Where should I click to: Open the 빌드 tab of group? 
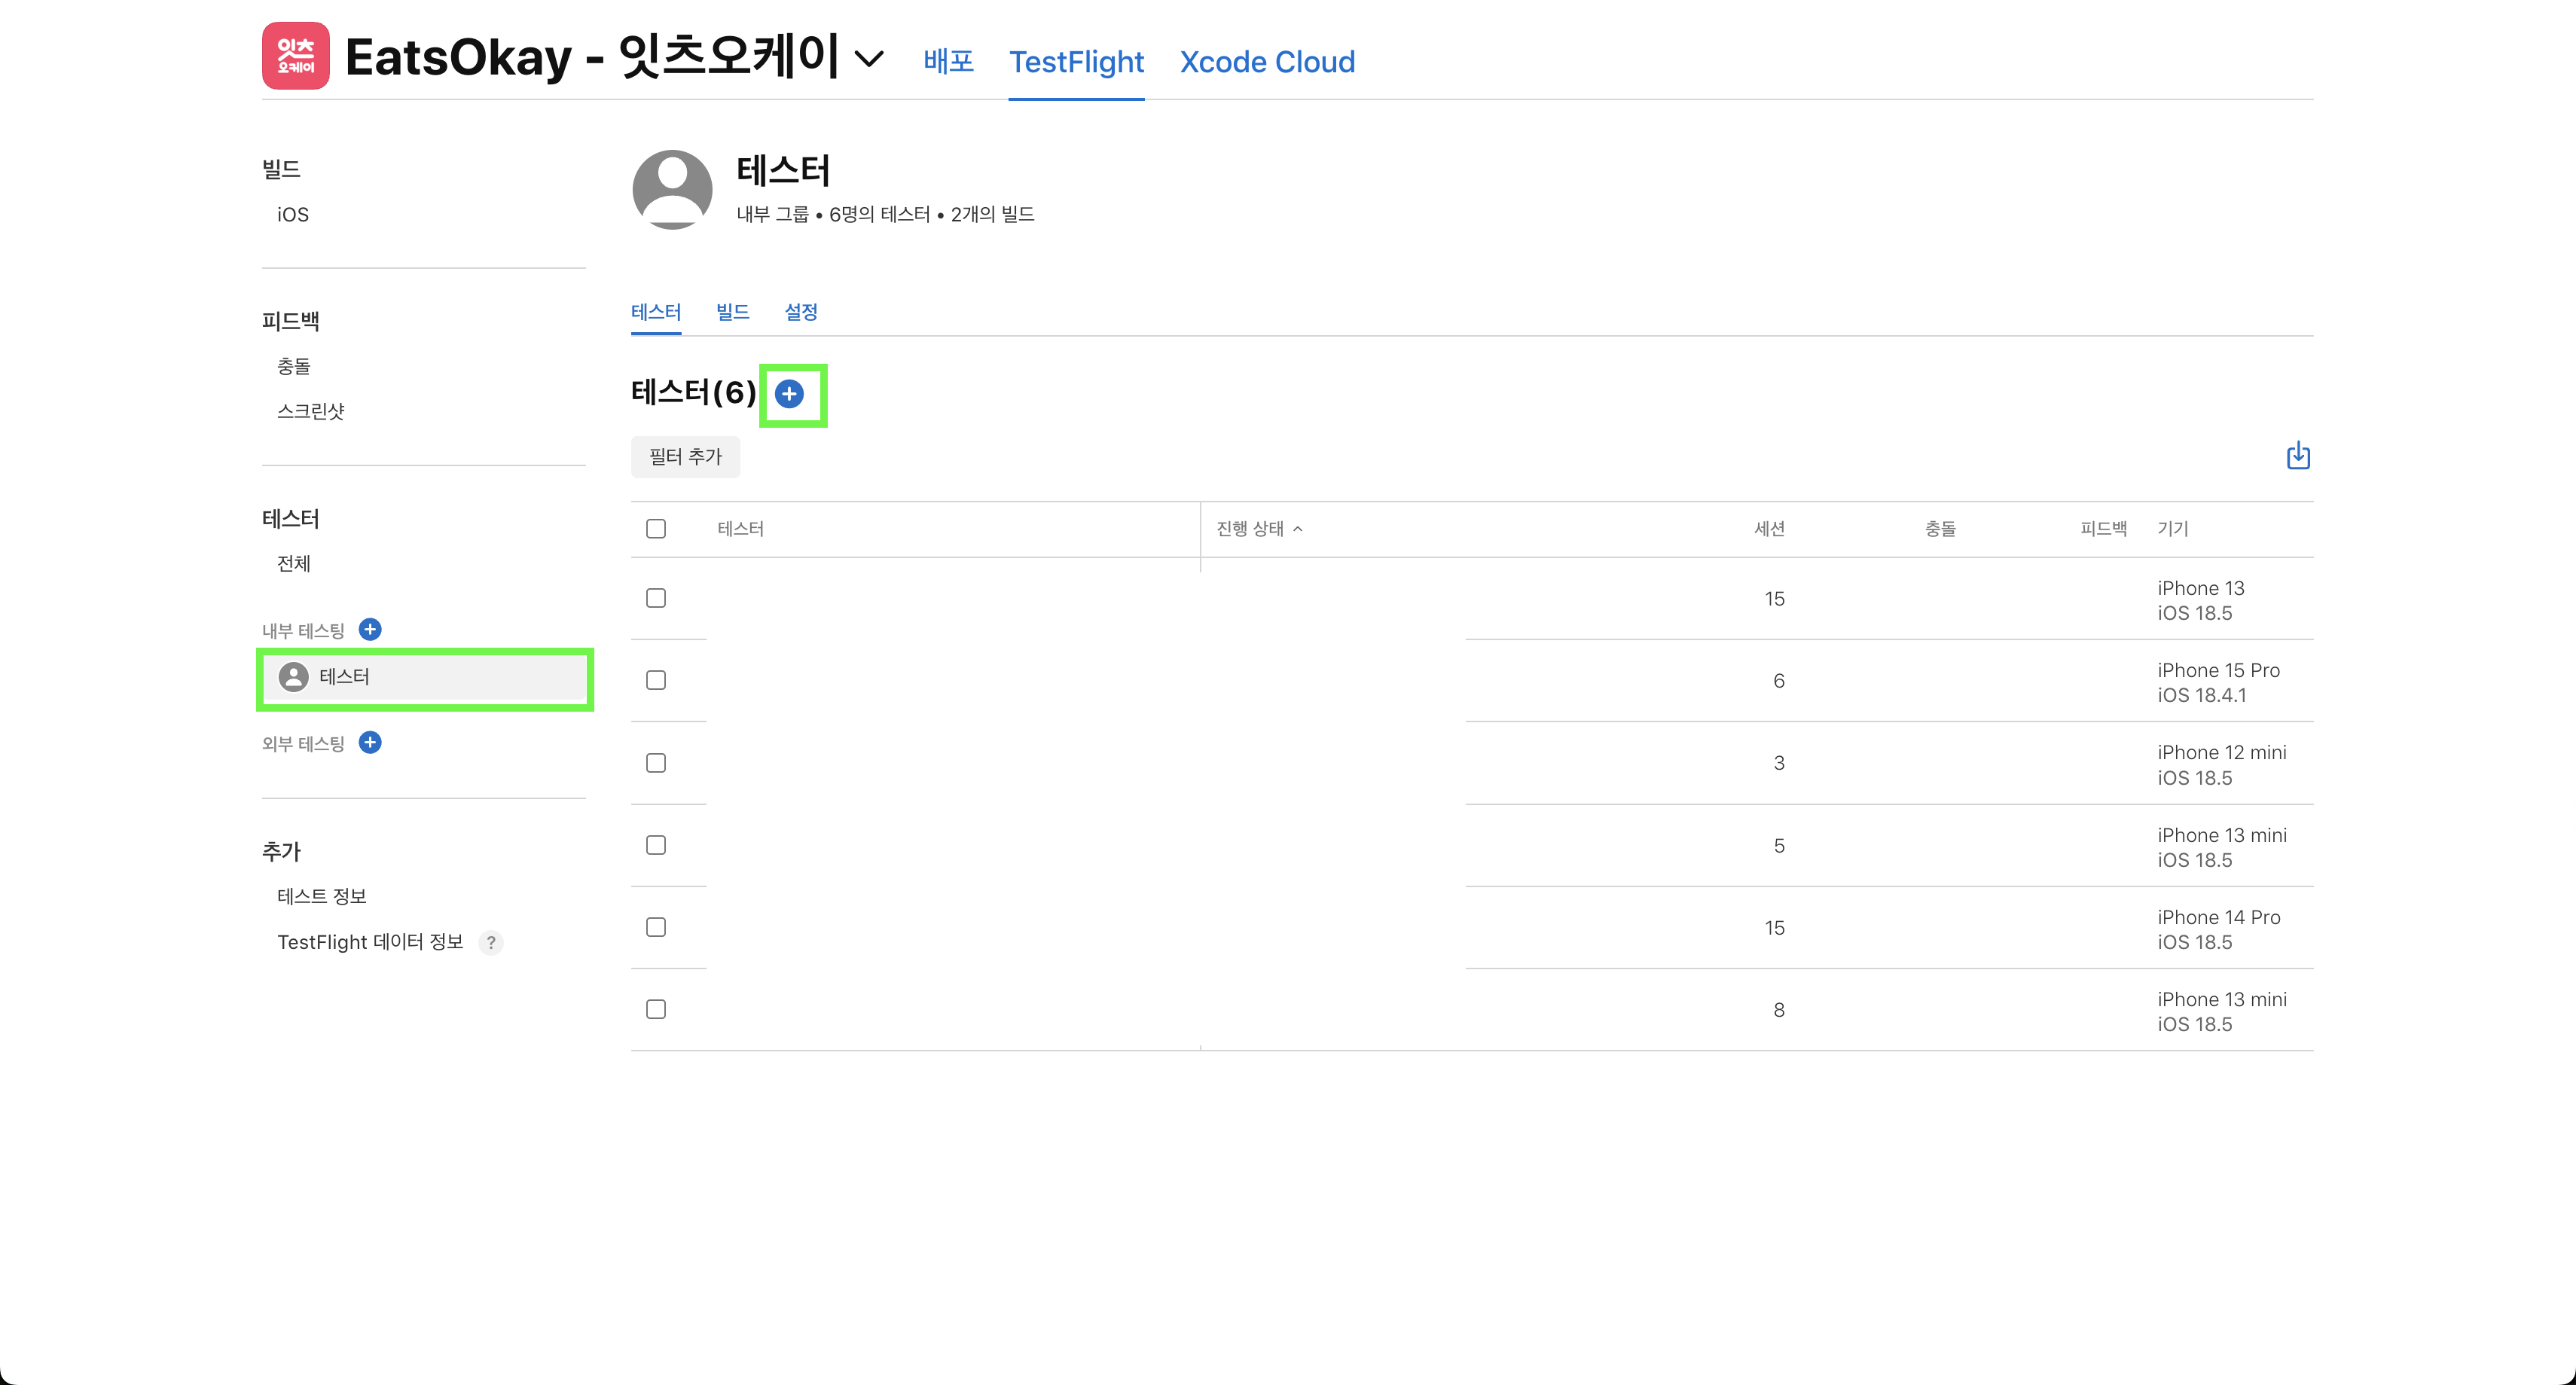tap(732, 312)
